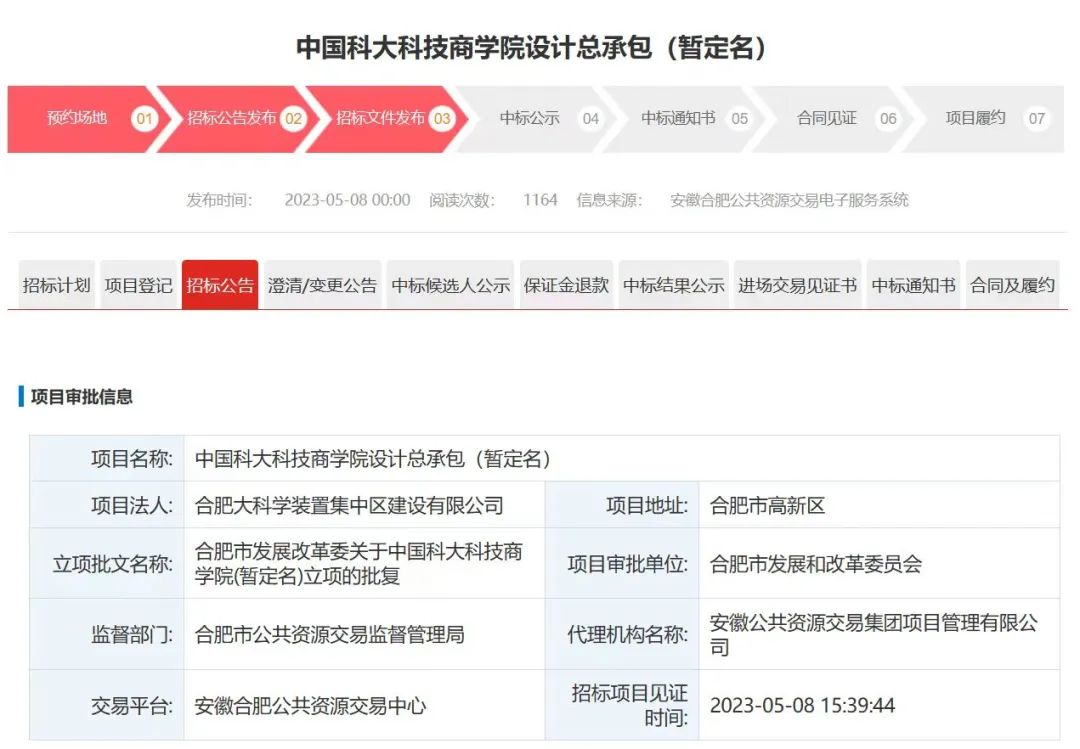Viewport: 1080px width, 749px height.
Task: Click the 交易平台 label cell
Action: (x=107, y=705)
